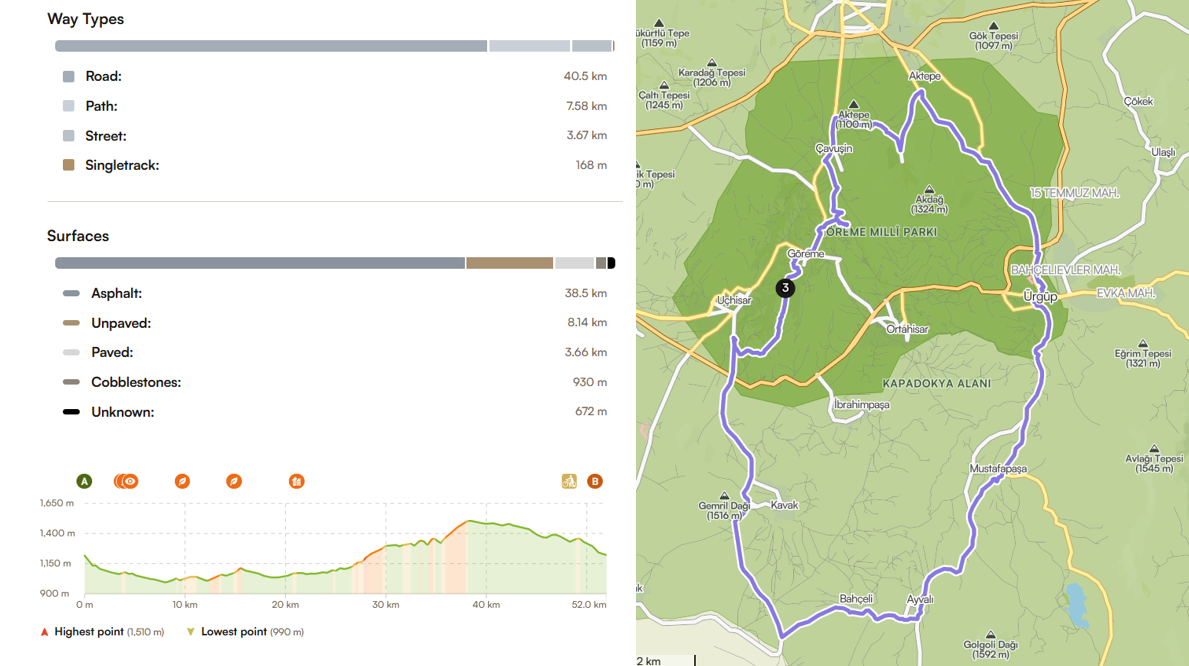The height and width of the screenshot is (666, 1189).
Task: Click the cyclist highlight icon near the end
Action: 569,481
